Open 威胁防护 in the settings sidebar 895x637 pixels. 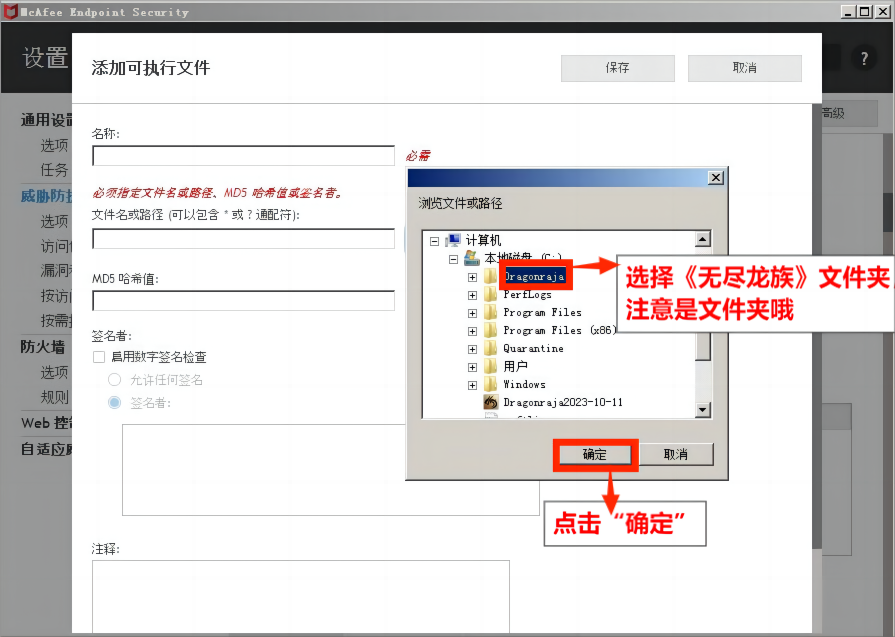pyautogui.click(x=47, y=196)
